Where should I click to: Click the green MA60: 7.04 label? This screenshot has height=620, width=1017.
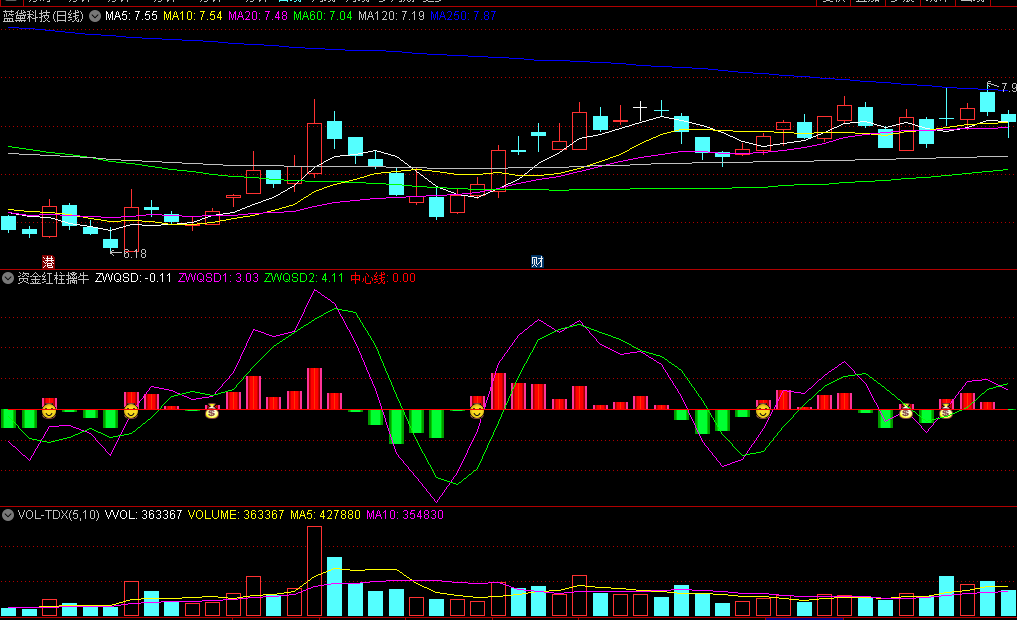click(x=322, y=16)
